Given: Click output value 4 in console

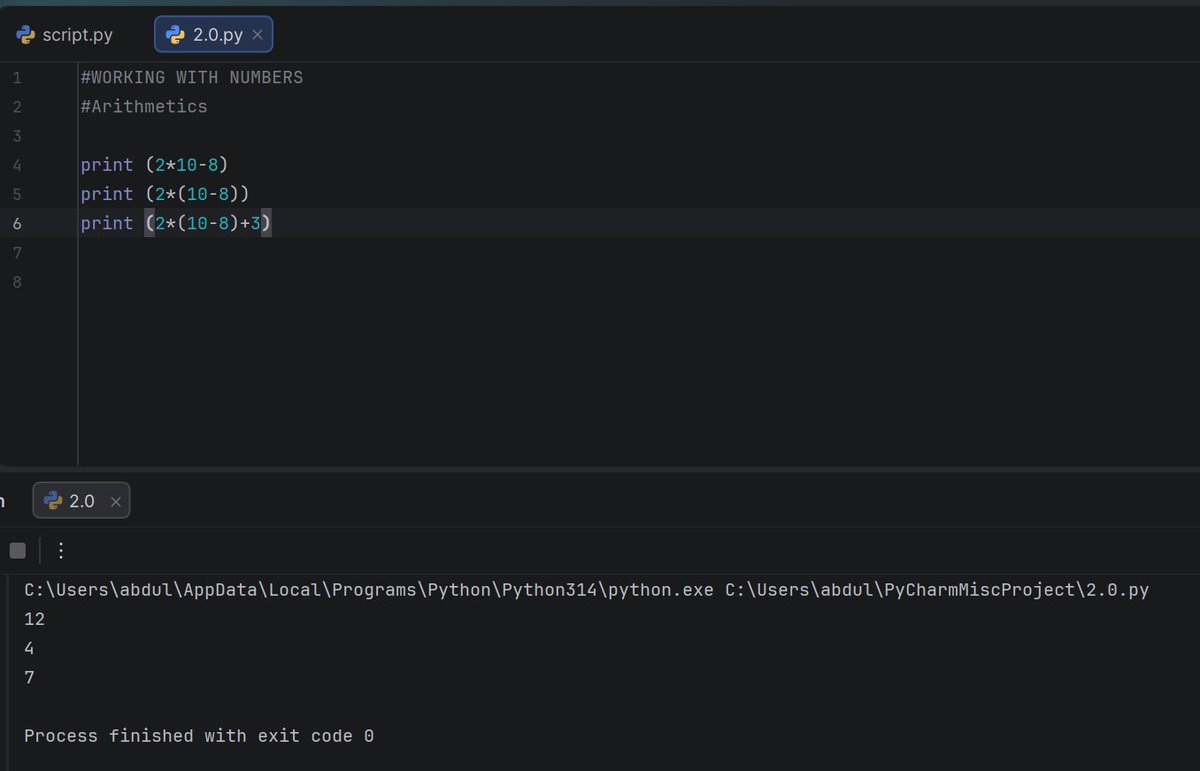Looking at the screenshot, I should tap(29, 648).
